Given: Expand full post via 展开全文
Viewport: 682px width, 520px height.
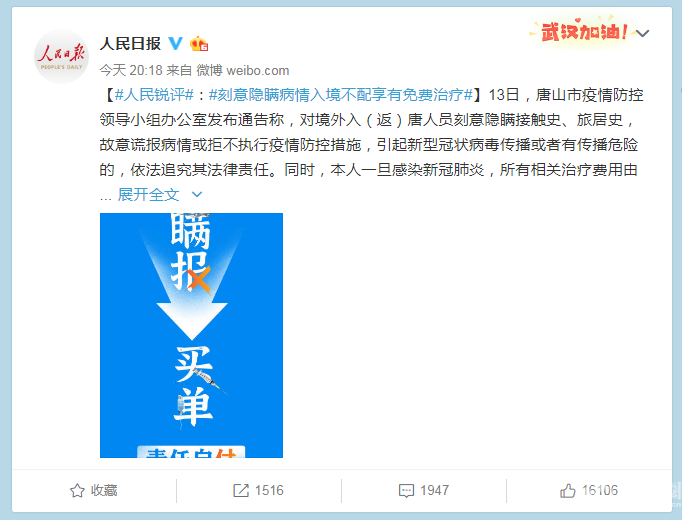Looking at the screenshot, I should point(148,194).
